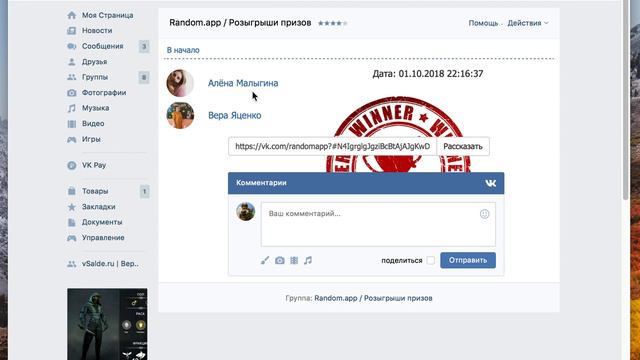Click the VK logo in Комментарии header
Screen dimensions: 640x360
click(491, 183)
